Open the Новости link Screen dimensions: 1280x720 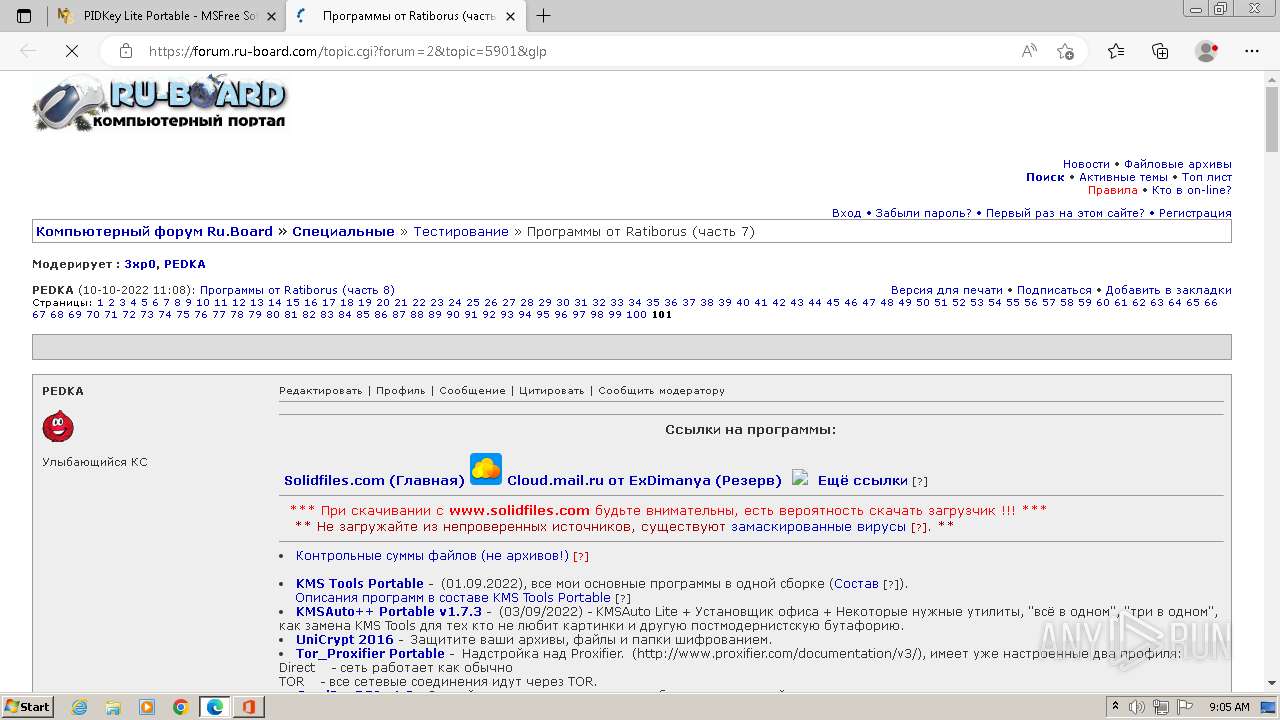(x=1086, y=164)
